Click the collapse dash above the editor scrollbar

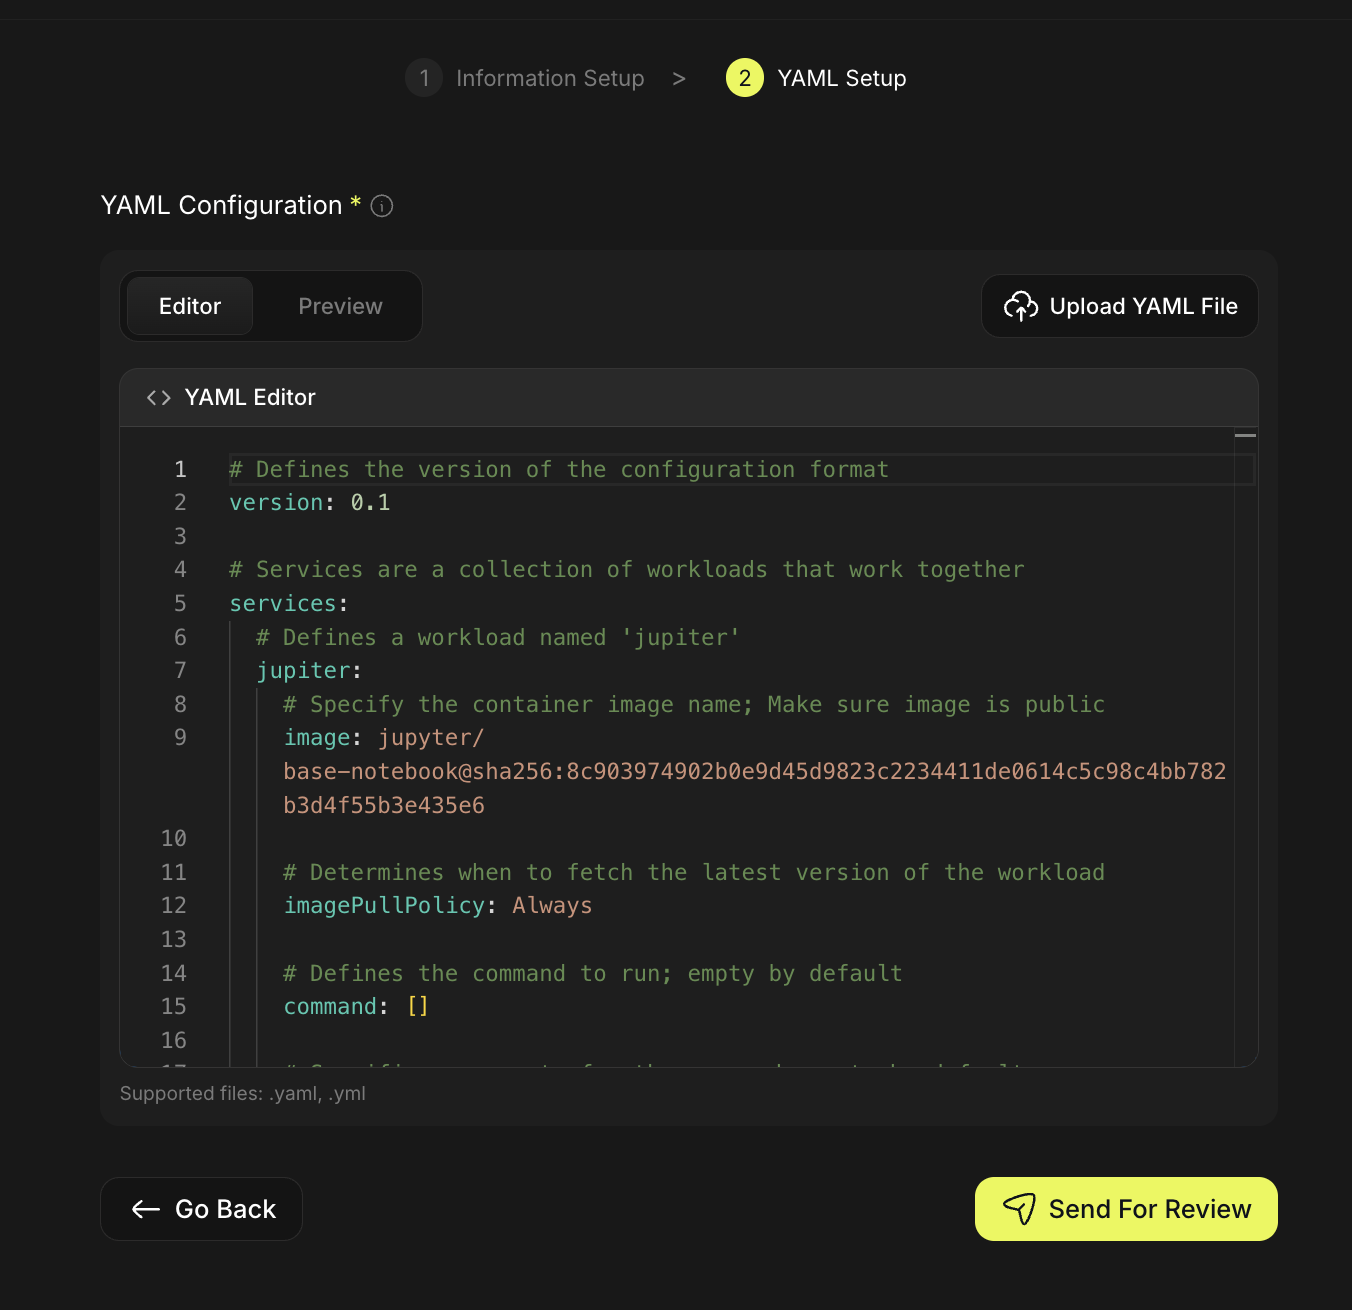pyautogui.click(x=1245, y=436)
